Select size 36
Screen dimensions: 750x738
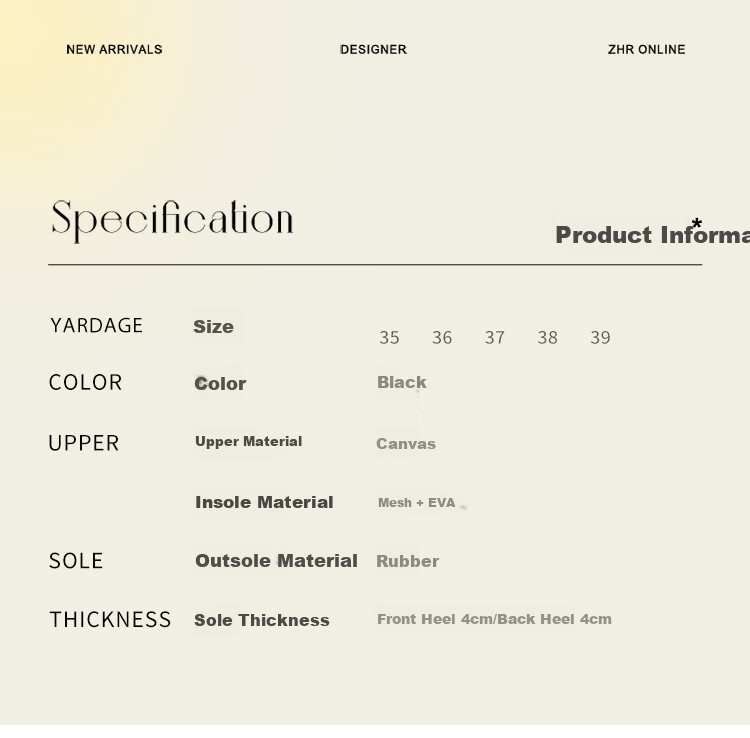pos(442,338)
